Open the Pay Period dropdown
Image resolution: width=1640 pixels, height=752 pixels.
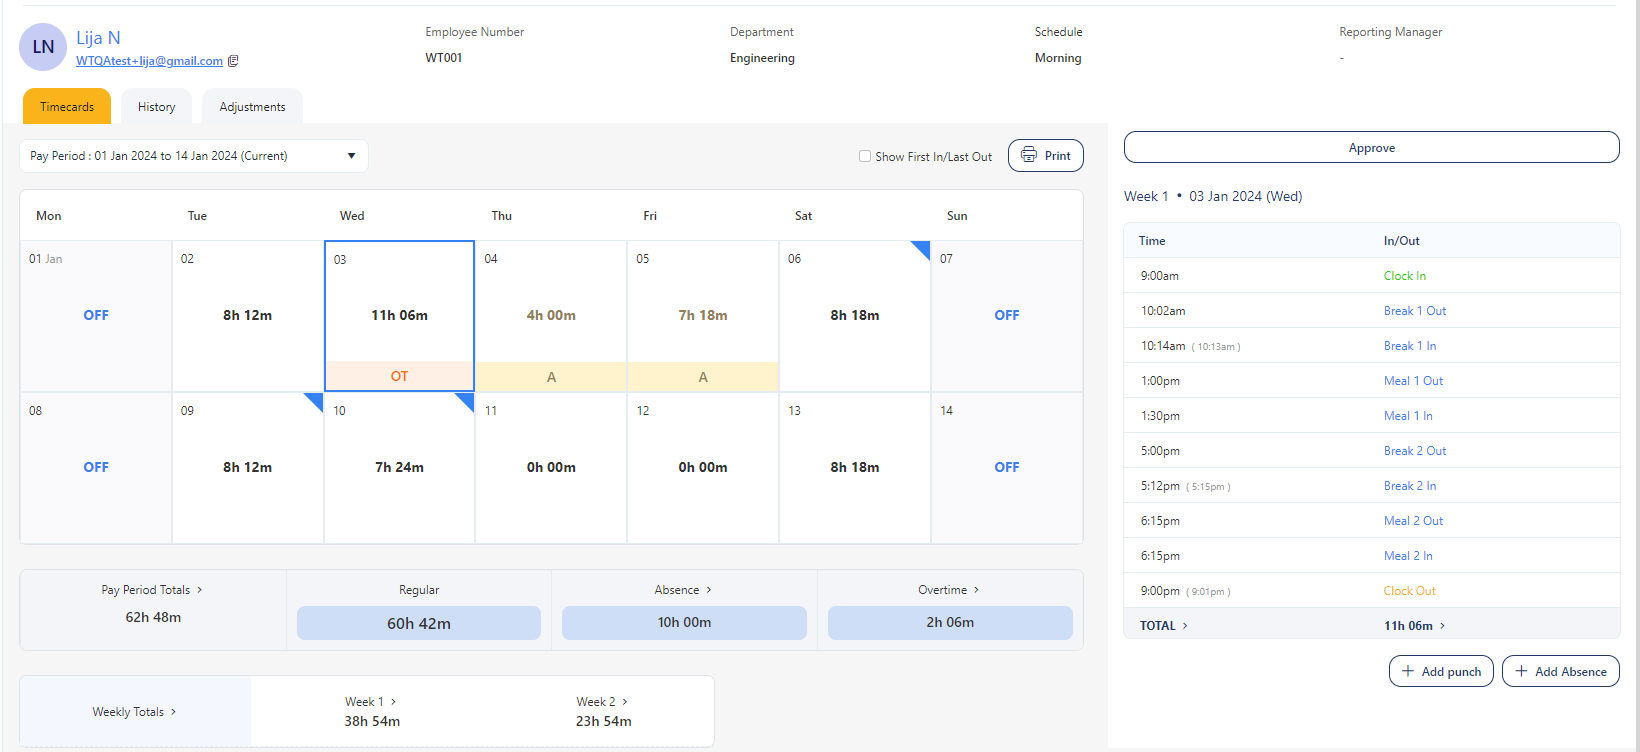(194, 156)
